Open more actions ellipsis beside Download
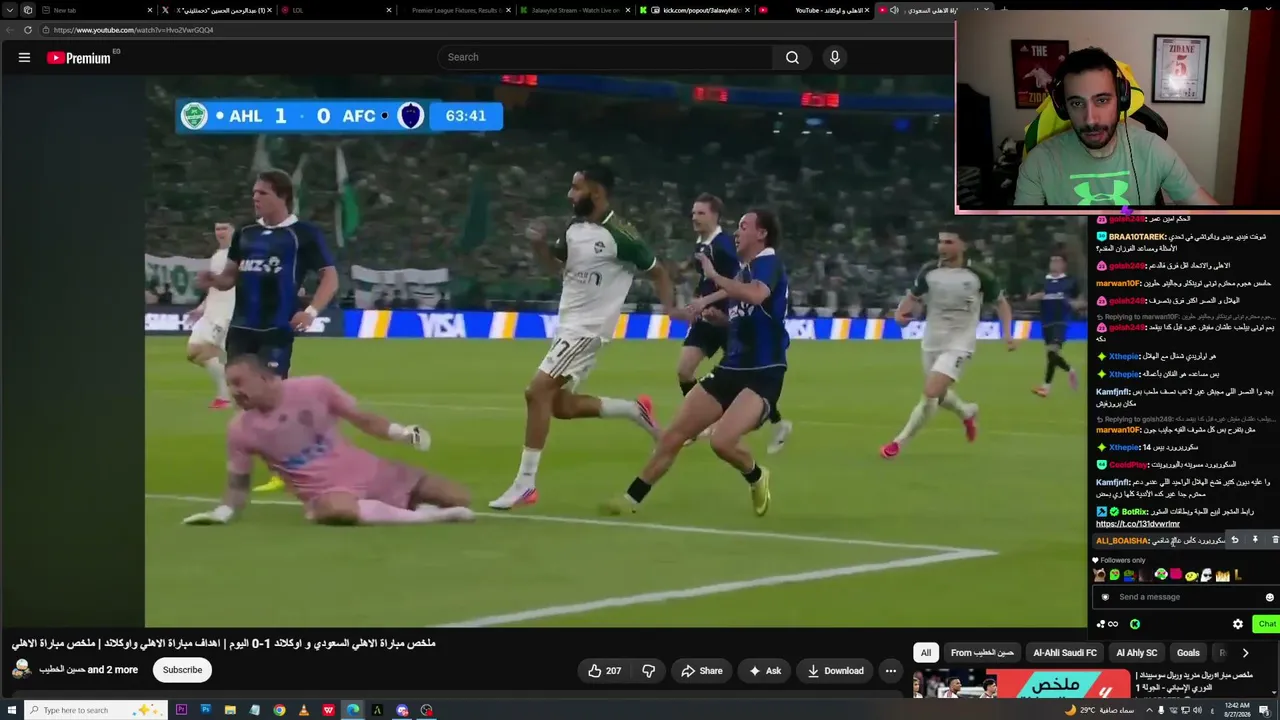 890,670
